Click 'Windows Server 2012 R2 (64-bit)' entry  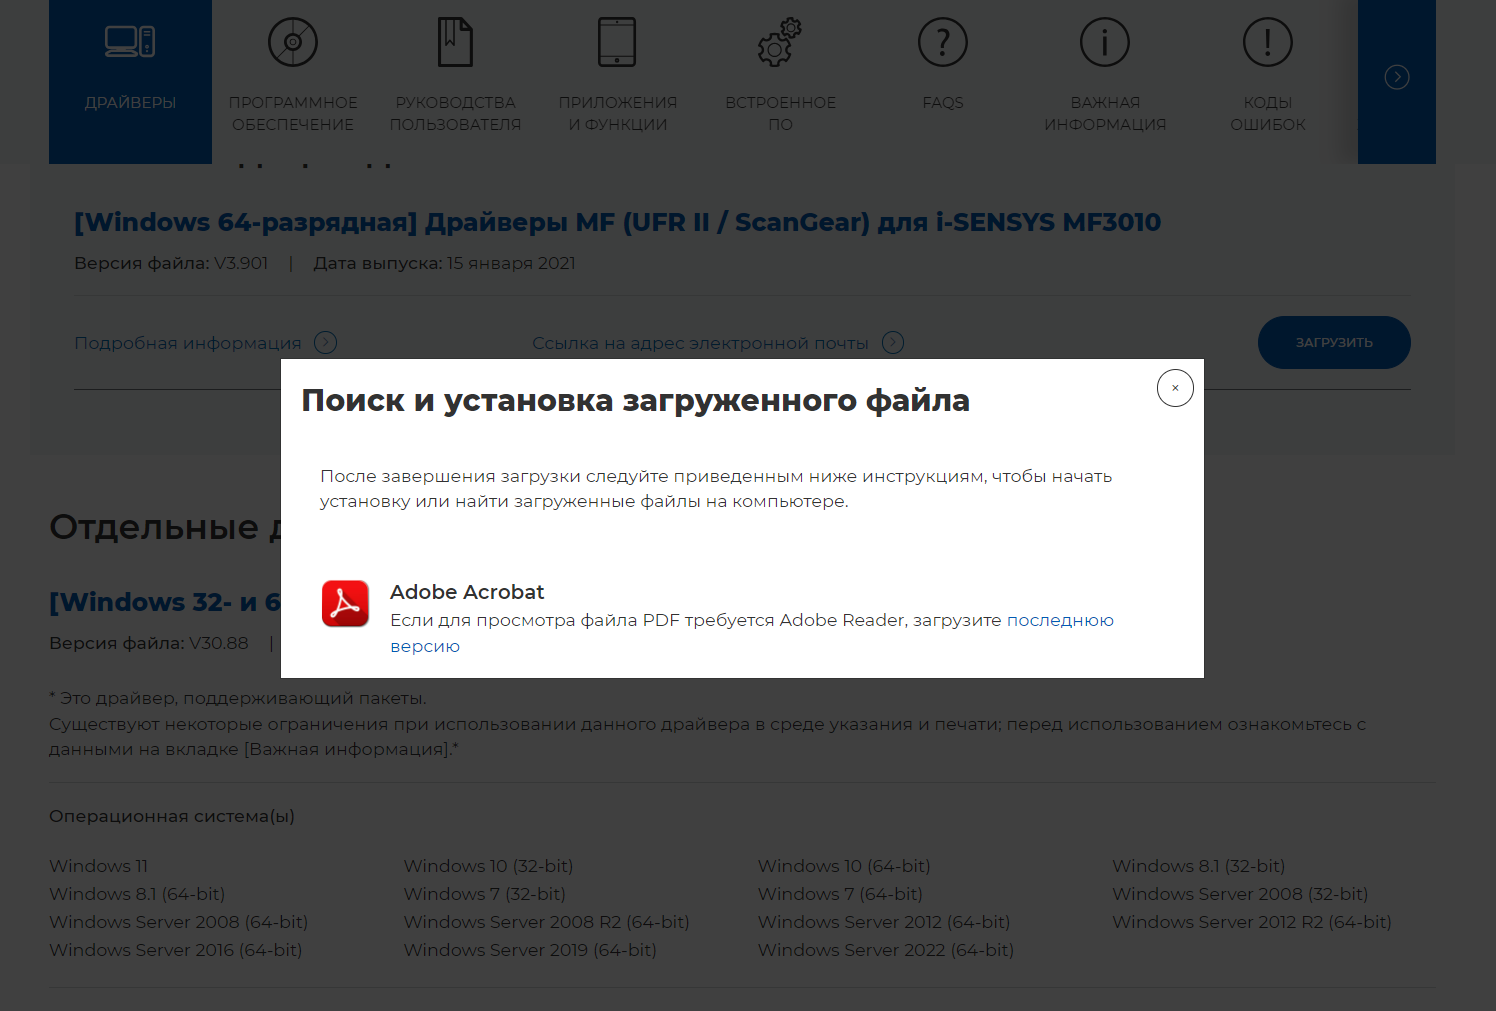pos(1252,922)
